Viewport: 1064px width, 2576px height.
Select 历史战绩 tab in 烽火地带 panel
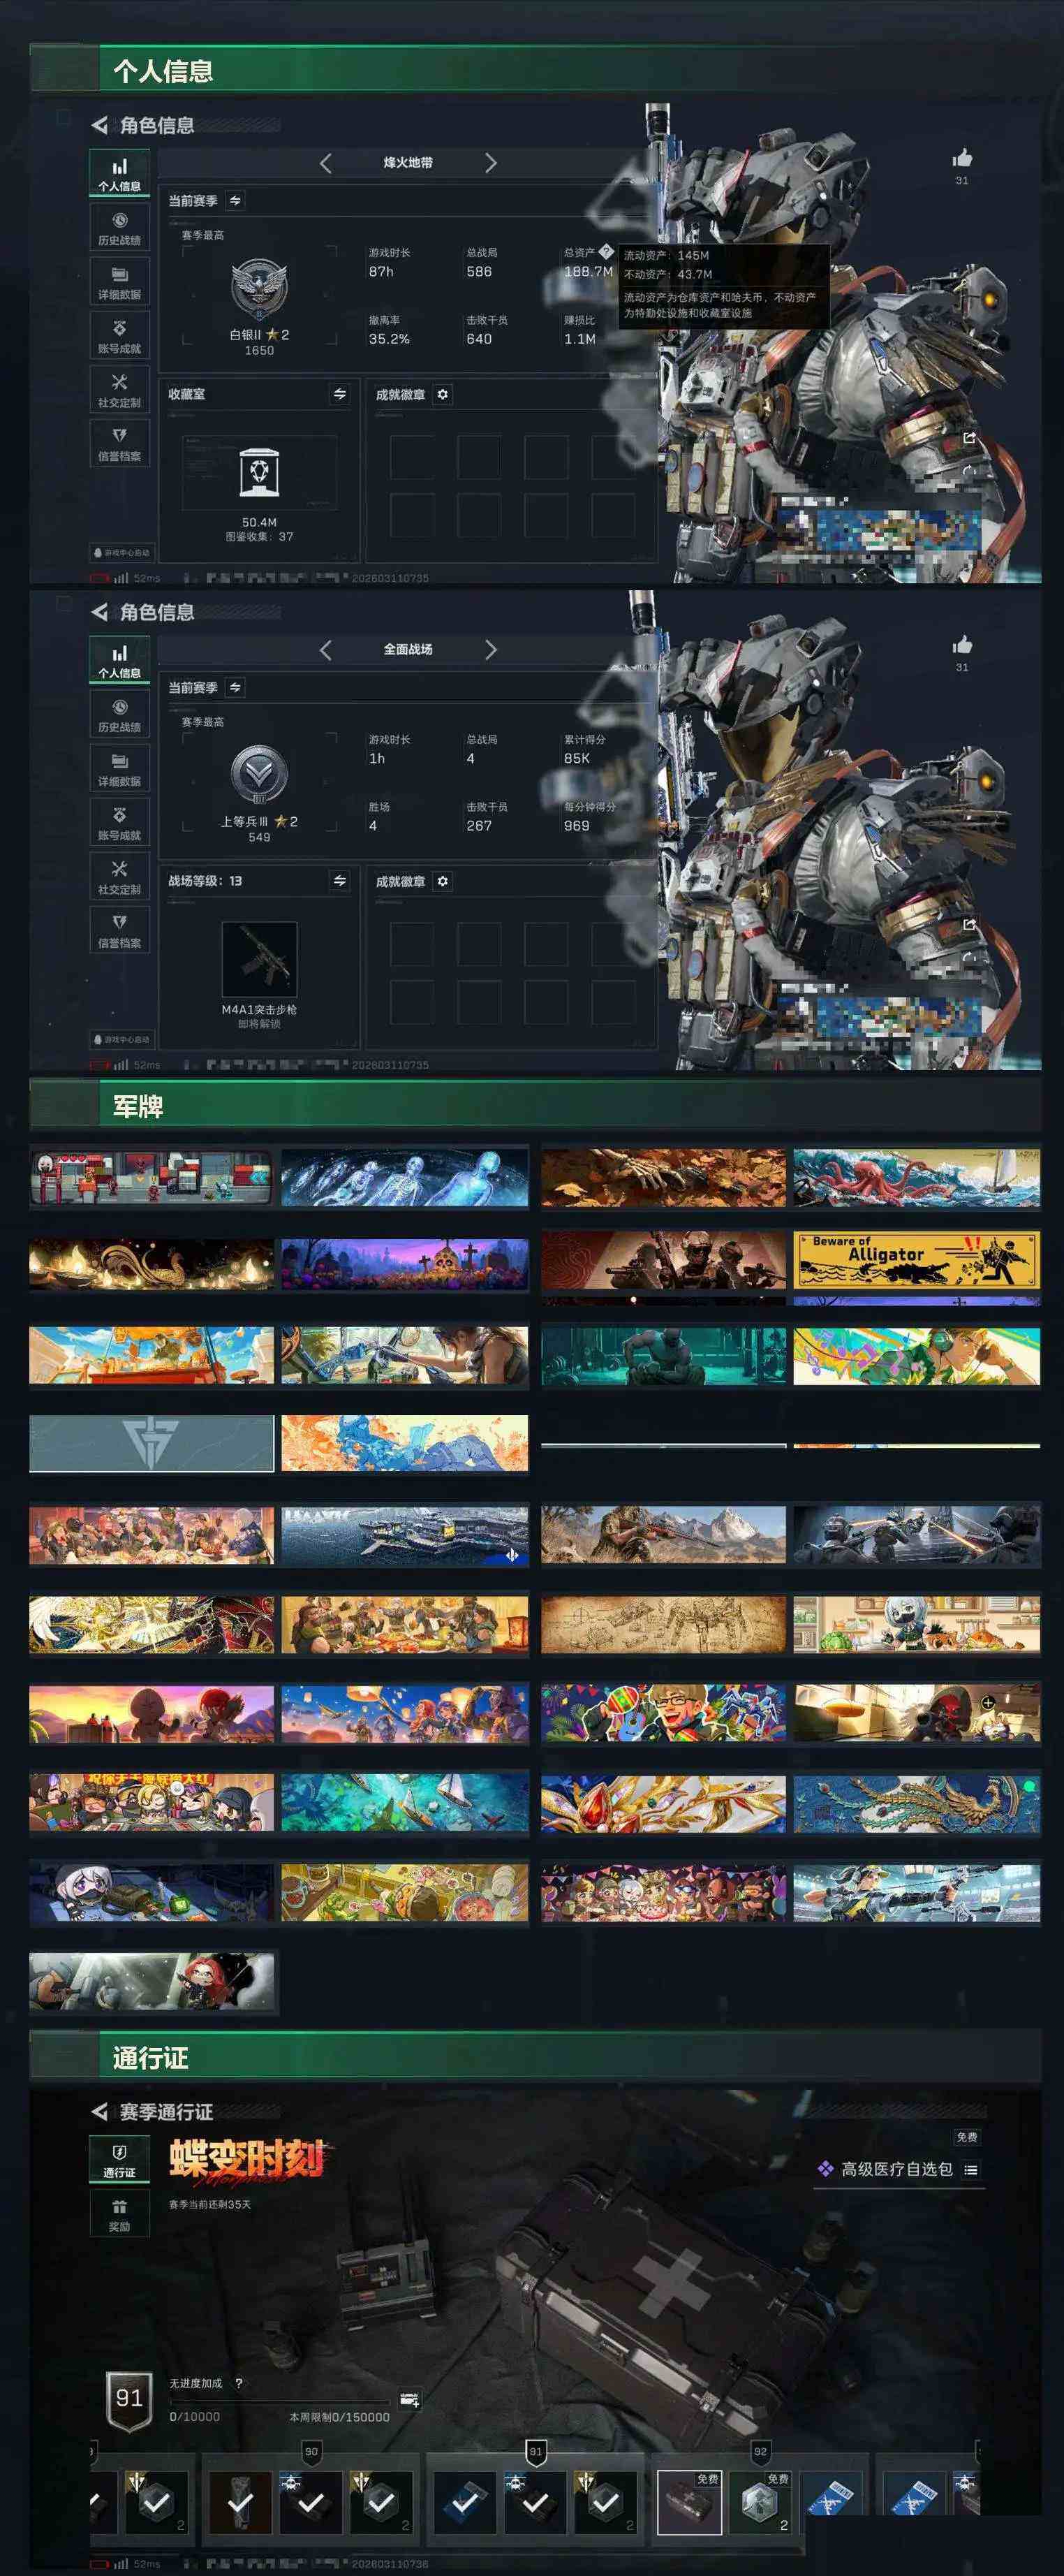(119, 228)
